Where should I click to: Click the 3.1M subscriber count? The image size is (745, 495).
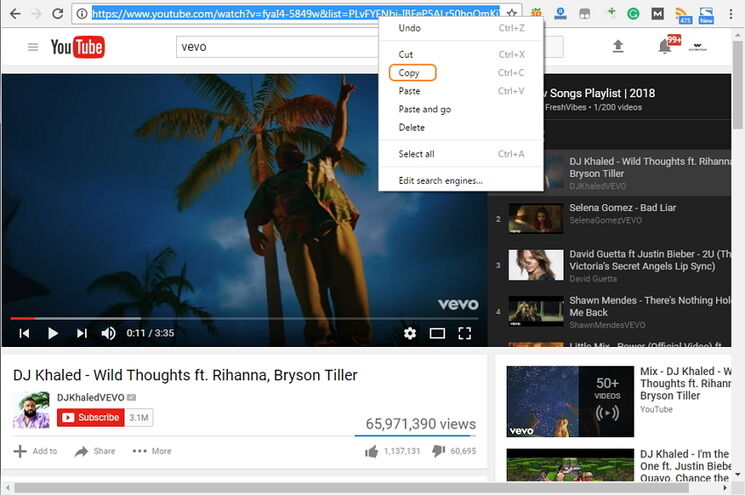139,418
